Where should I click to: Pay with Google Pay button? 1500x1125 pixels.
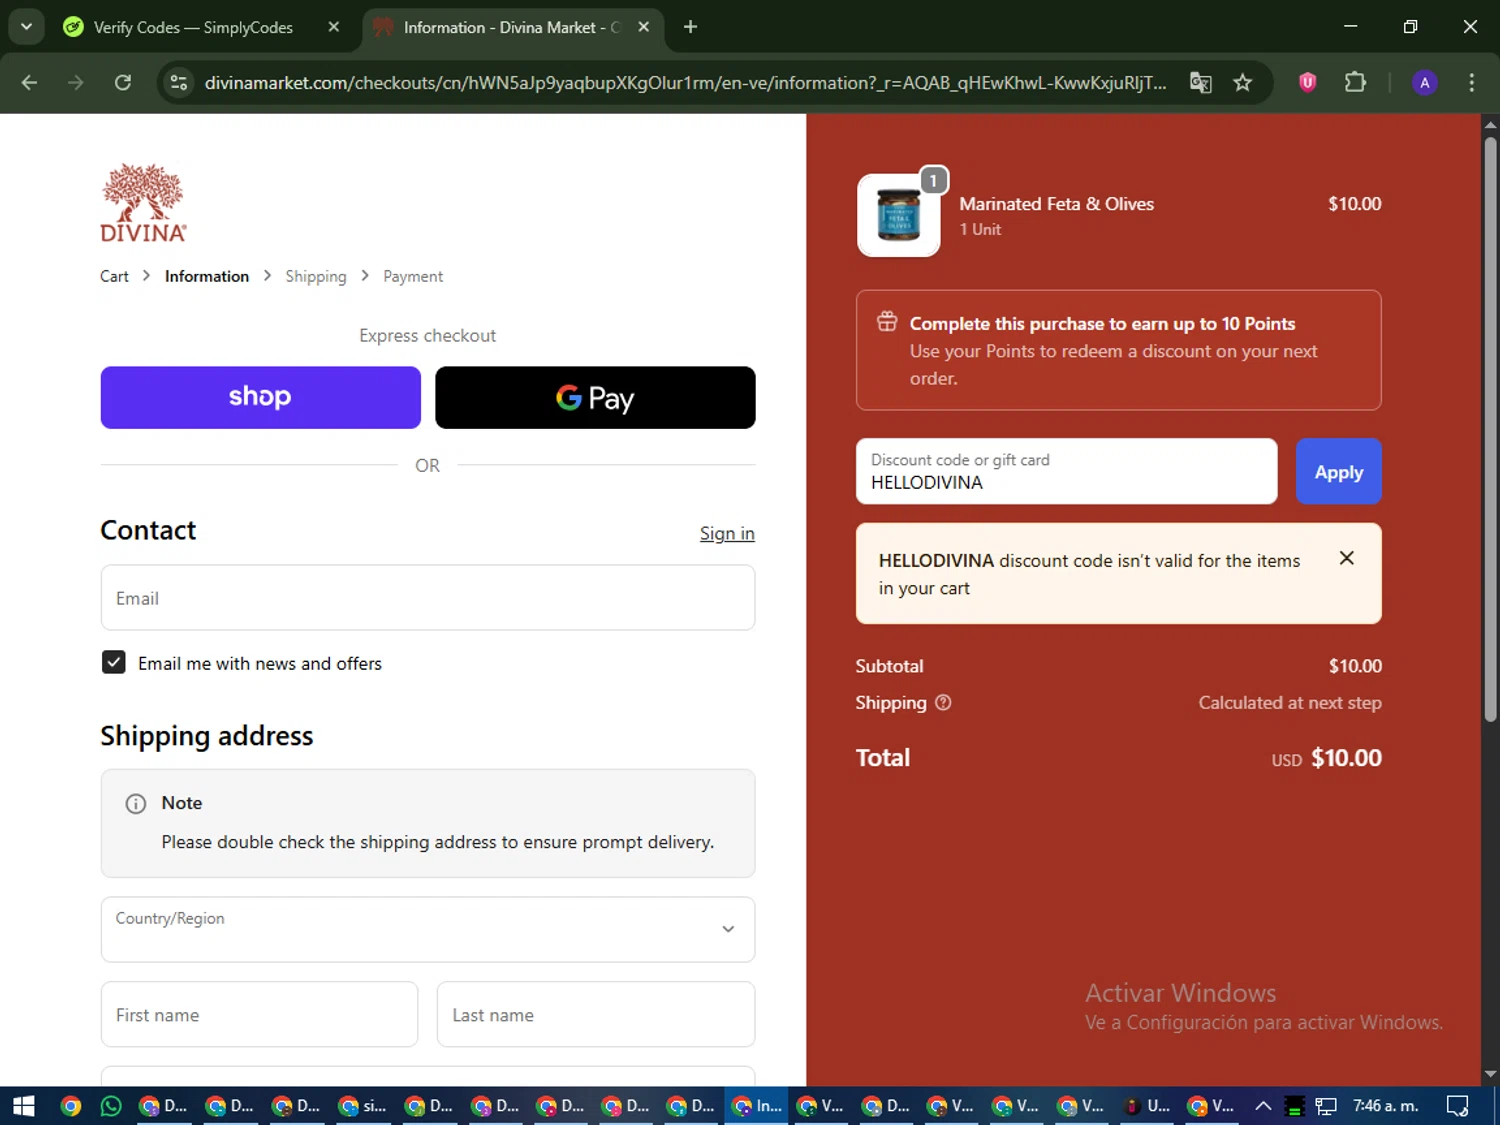595,397
